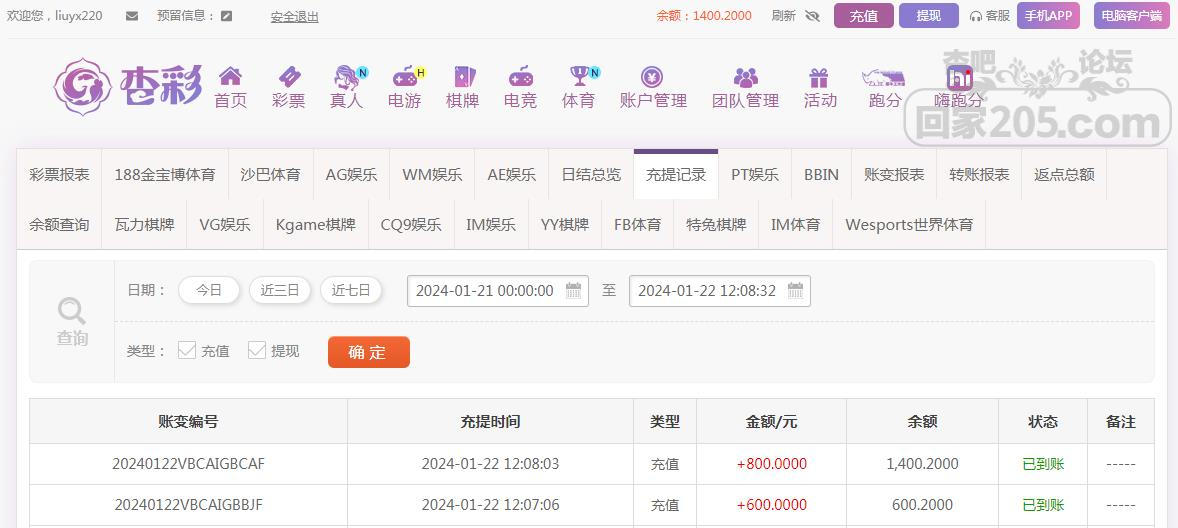Image resolution: width=1178 pixels, height=528 pixels.
Task: Click the 账变编号 column header
Action: (x=189, y=421)
